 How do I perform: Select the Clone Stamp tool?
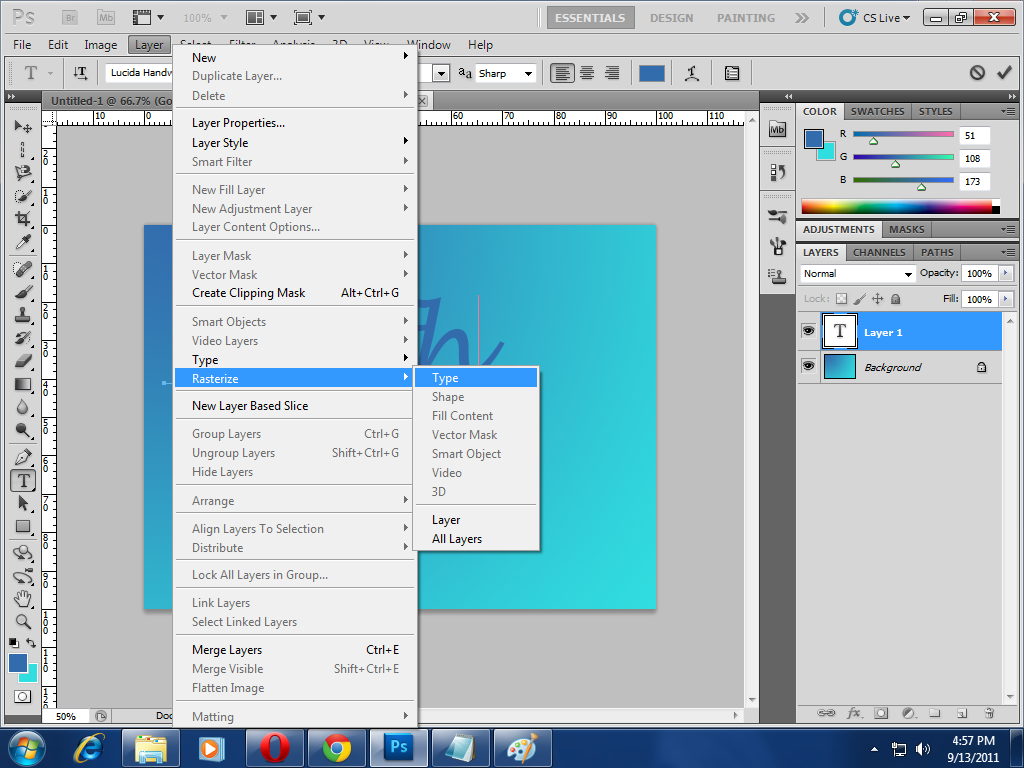click(x=24, y=314)
